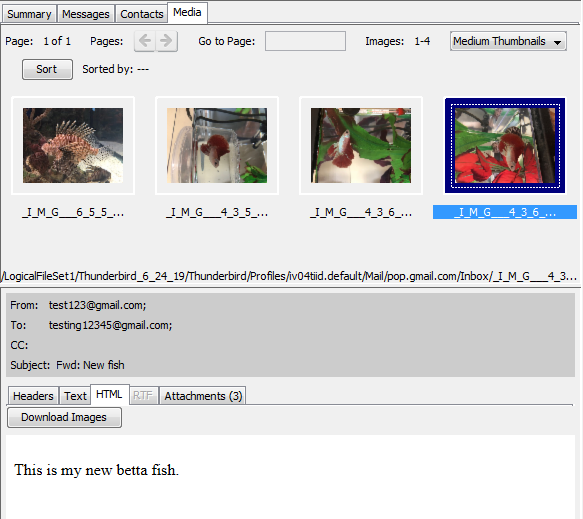Click the previous page arrow
Image resolution: width=583 pixels, height=519 pixels.
pyautogui.click(x=145, y=41)
